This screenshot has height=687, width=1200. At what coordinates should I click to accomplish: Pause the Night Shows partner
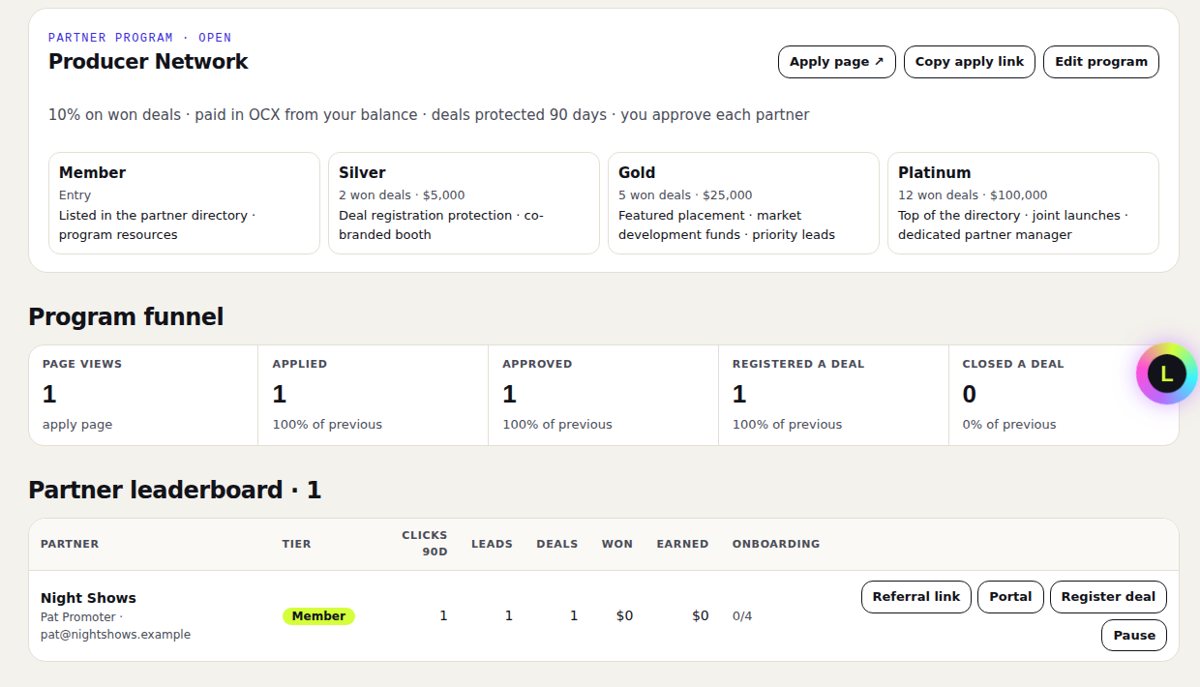tap(1134, 635)
